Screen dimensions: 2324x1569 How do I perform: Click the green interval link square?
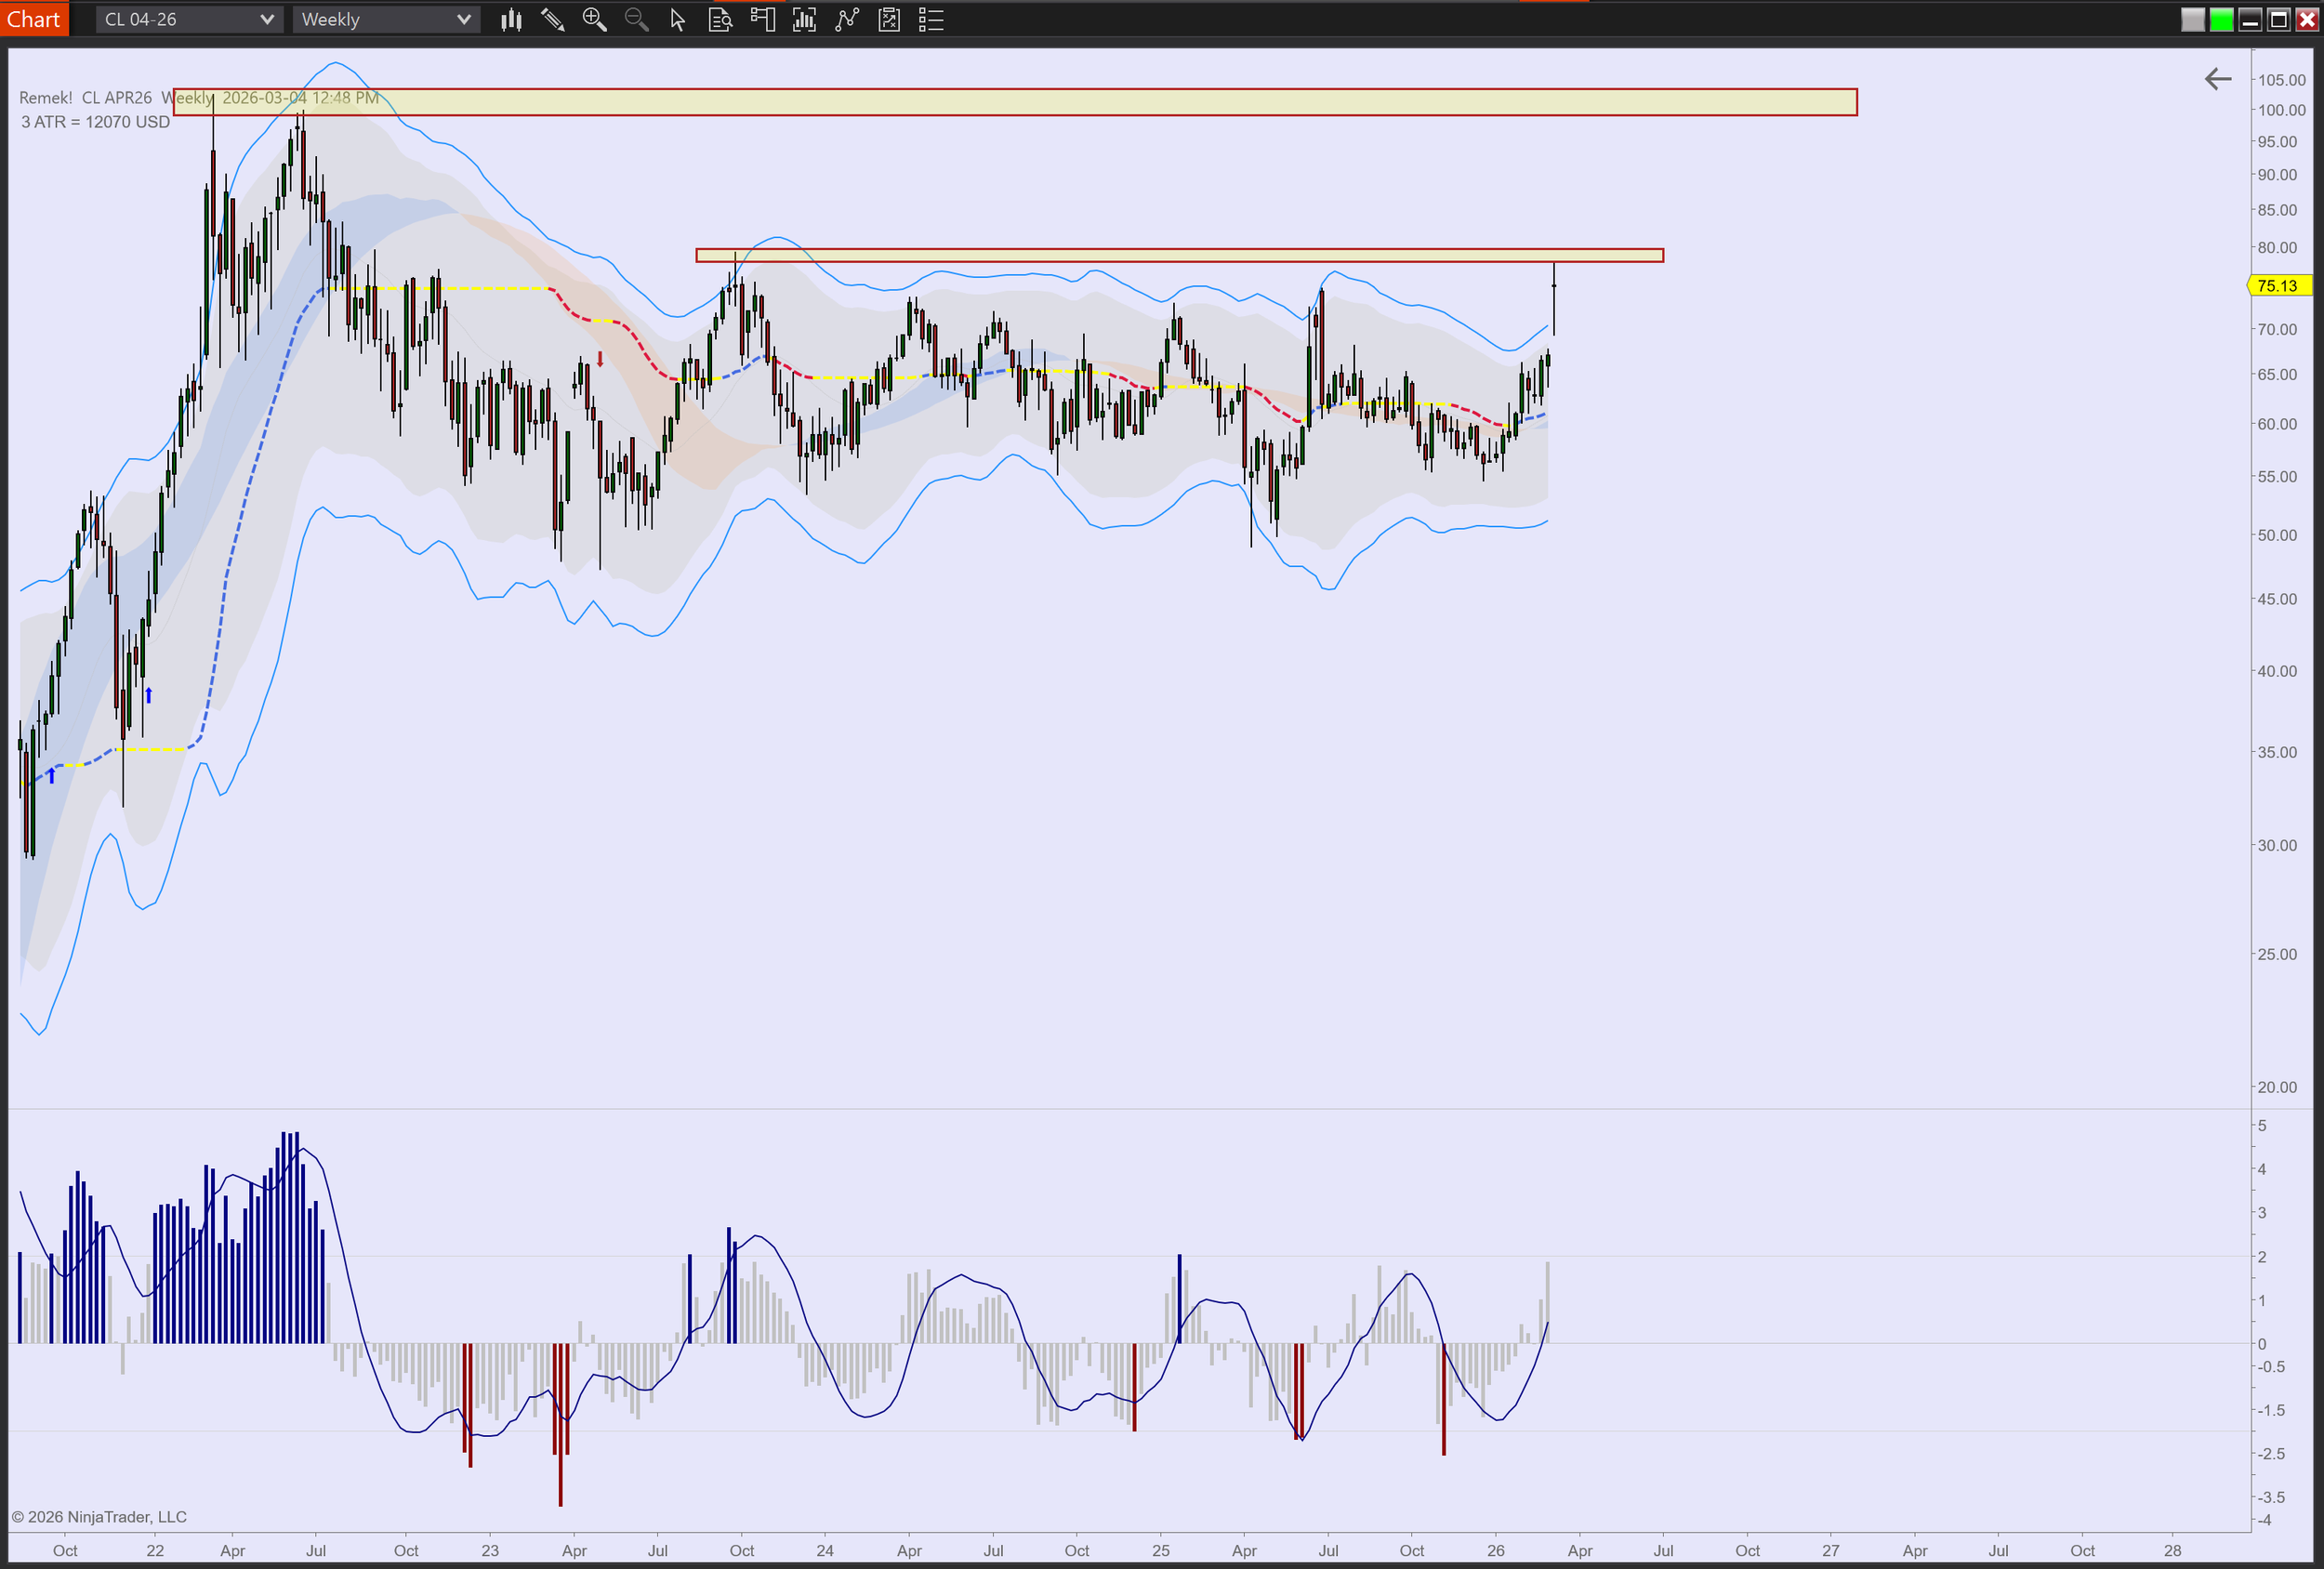click(2221, 19)
